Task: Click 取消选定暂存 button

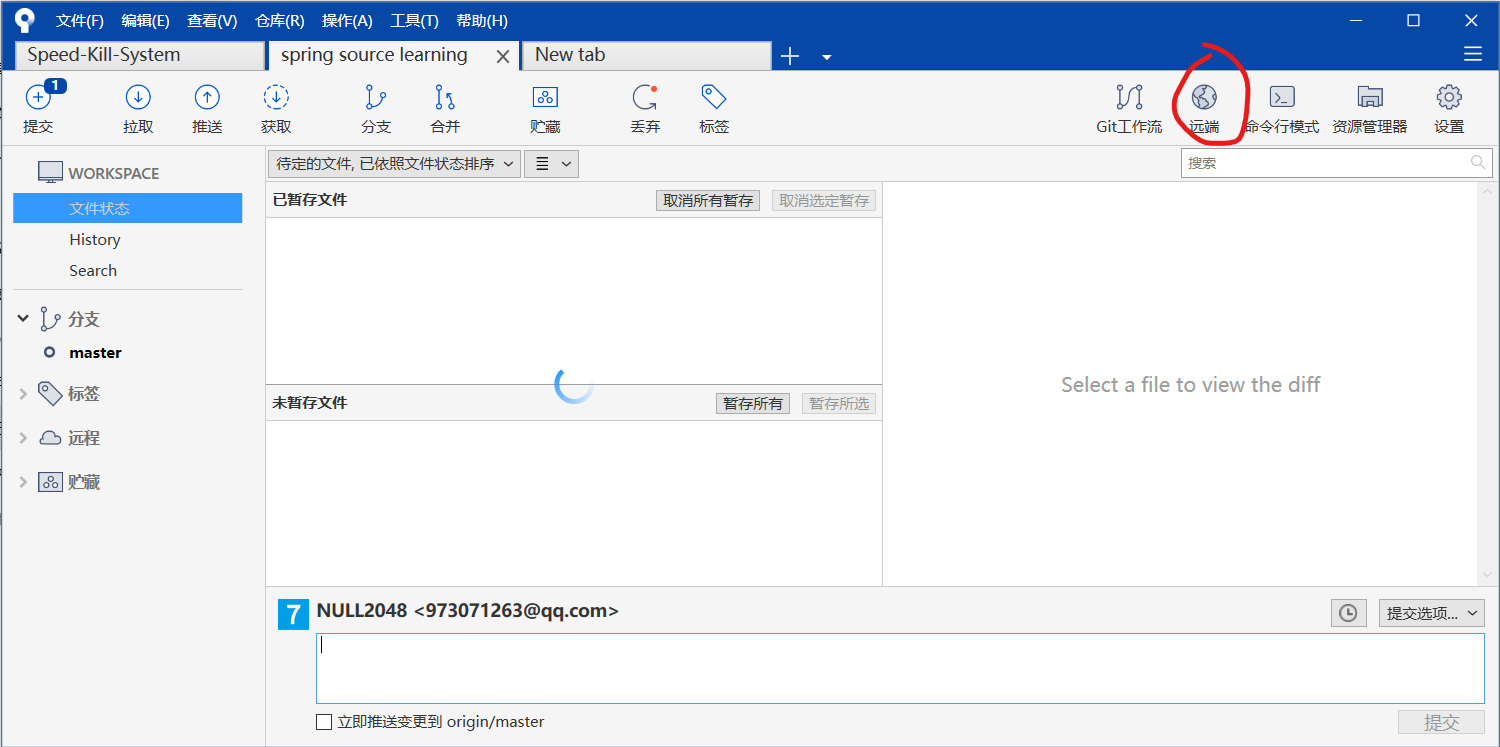Action: tap(824, 201)
